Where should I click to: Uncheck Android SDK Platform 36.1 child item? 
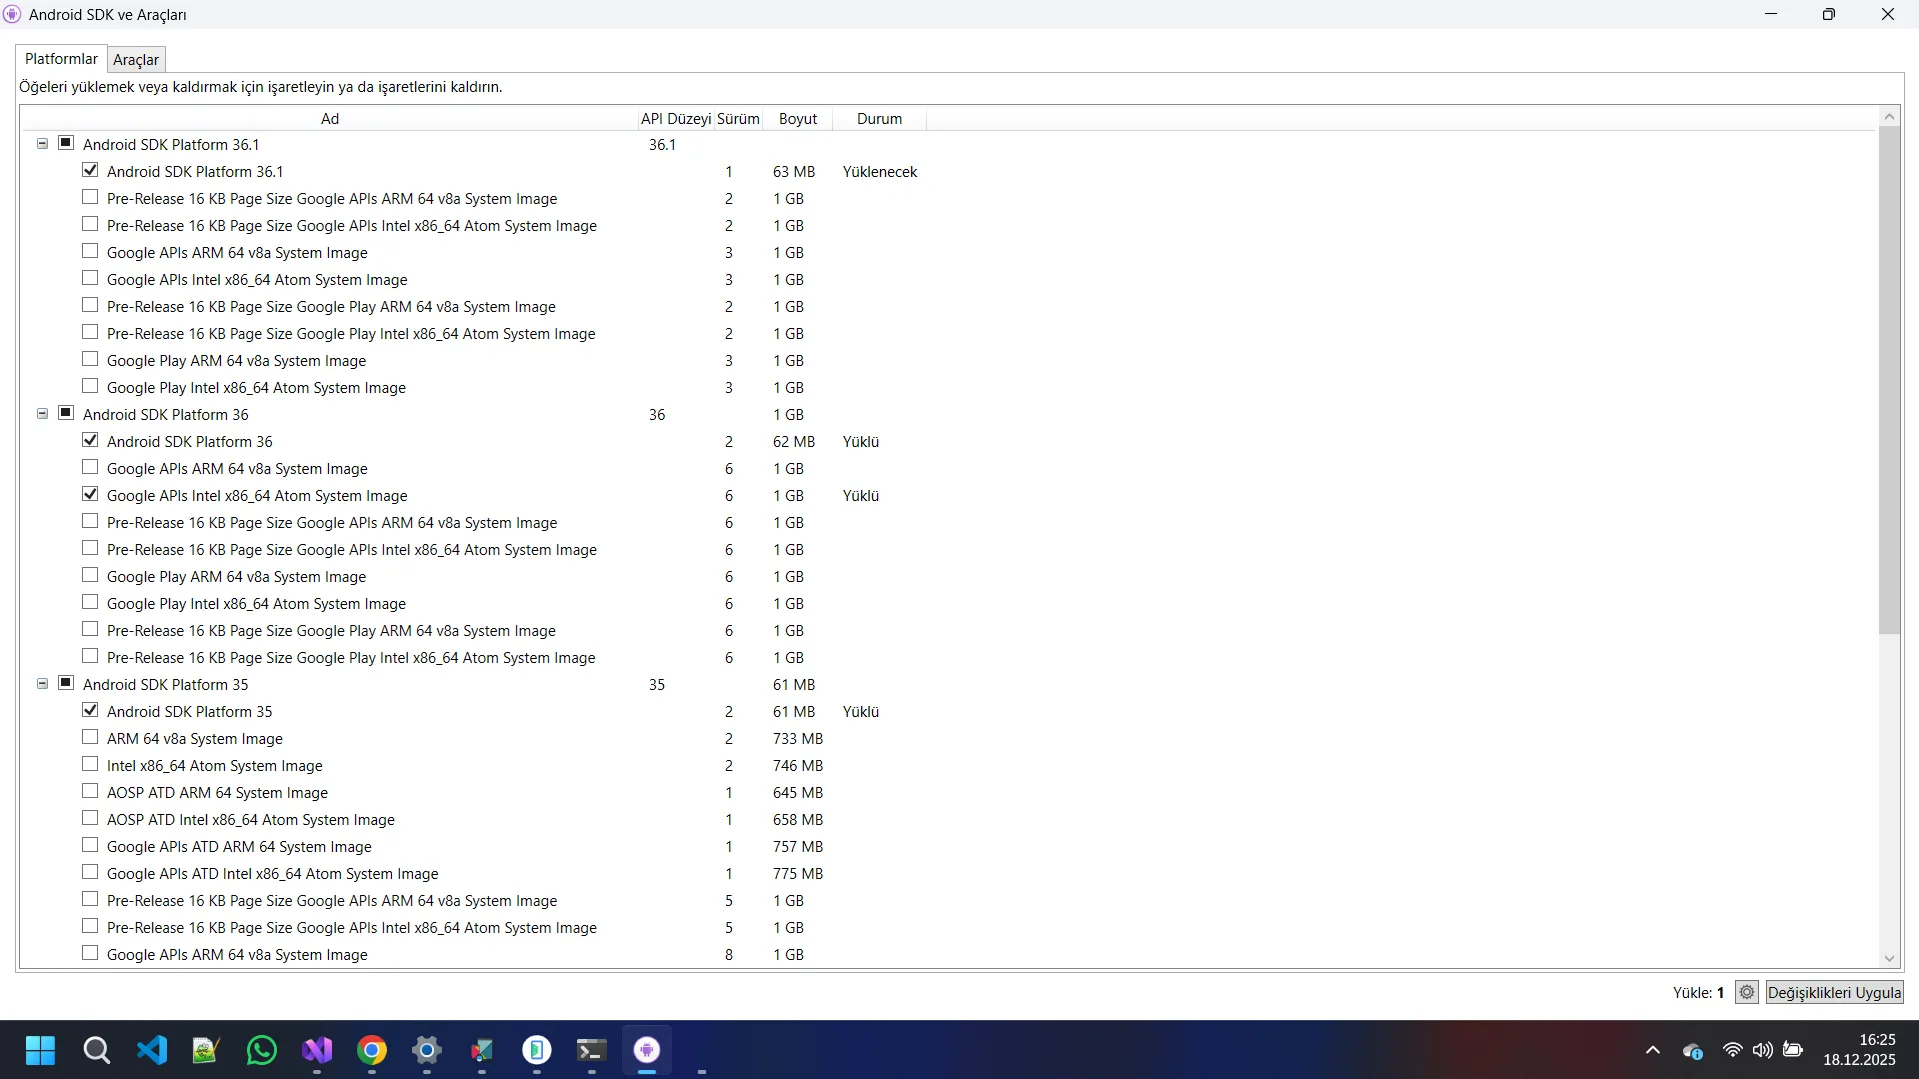point(90,170)
